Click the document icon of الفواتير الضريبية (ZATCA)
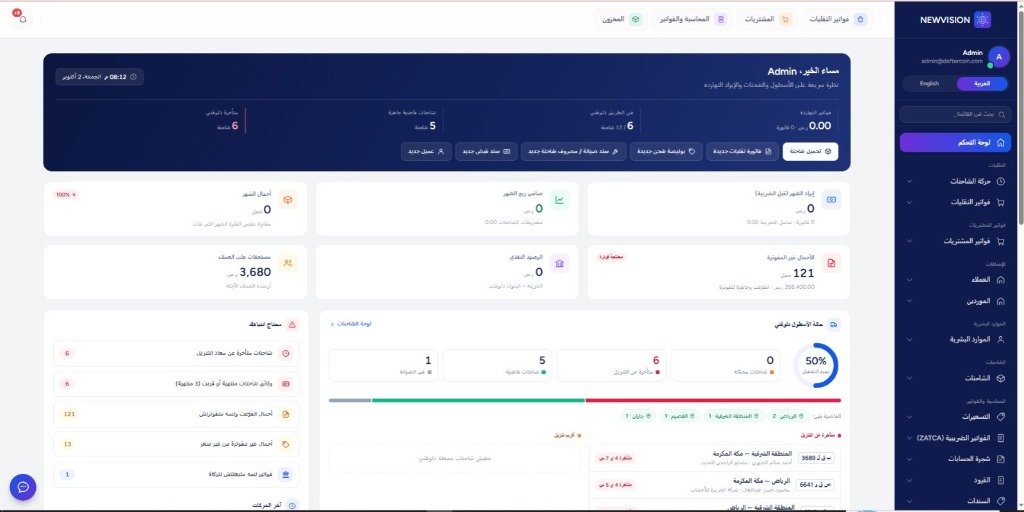Viewport: 1024px width, 512px height. coord(1001,438)
